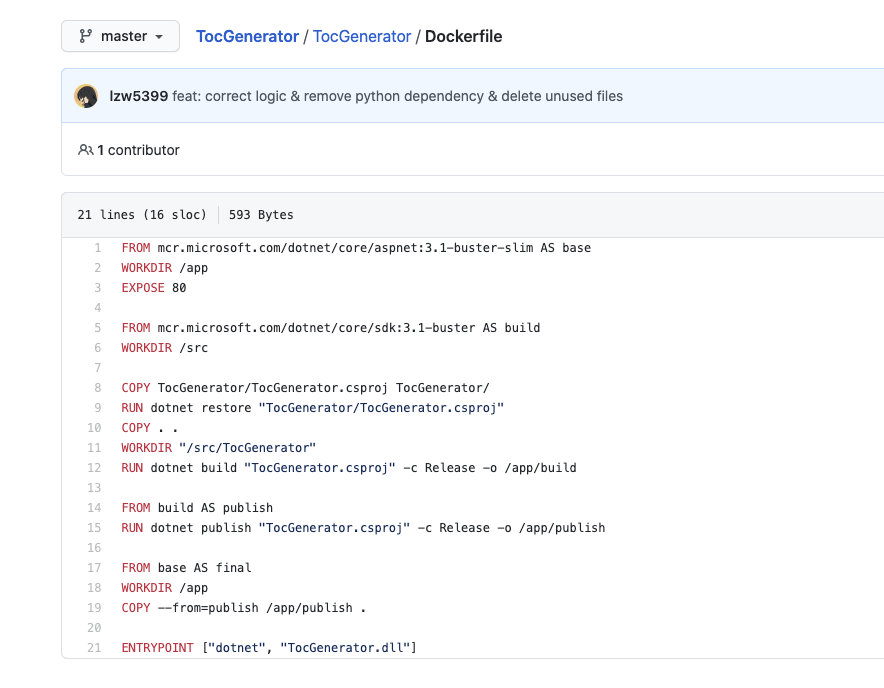Click the 1 contributor label
This screenshot has width=884, height=688.
pos(138,150)
